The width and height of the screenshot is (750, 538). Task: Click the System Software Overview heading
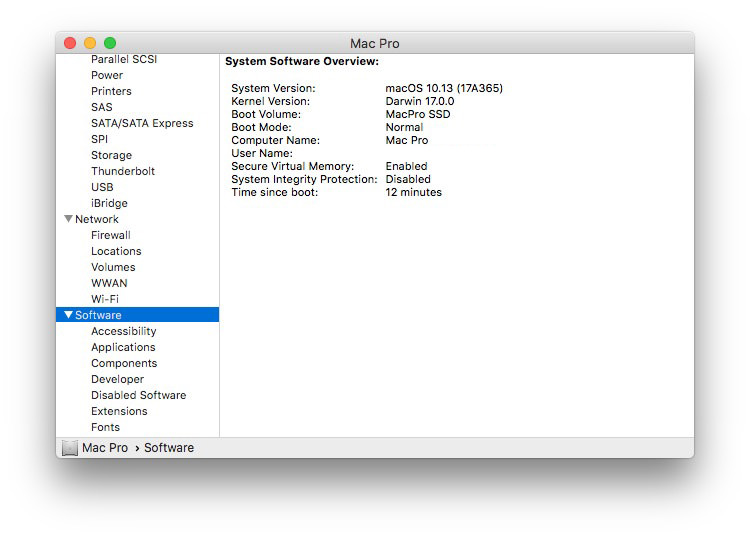click(302, 62)
